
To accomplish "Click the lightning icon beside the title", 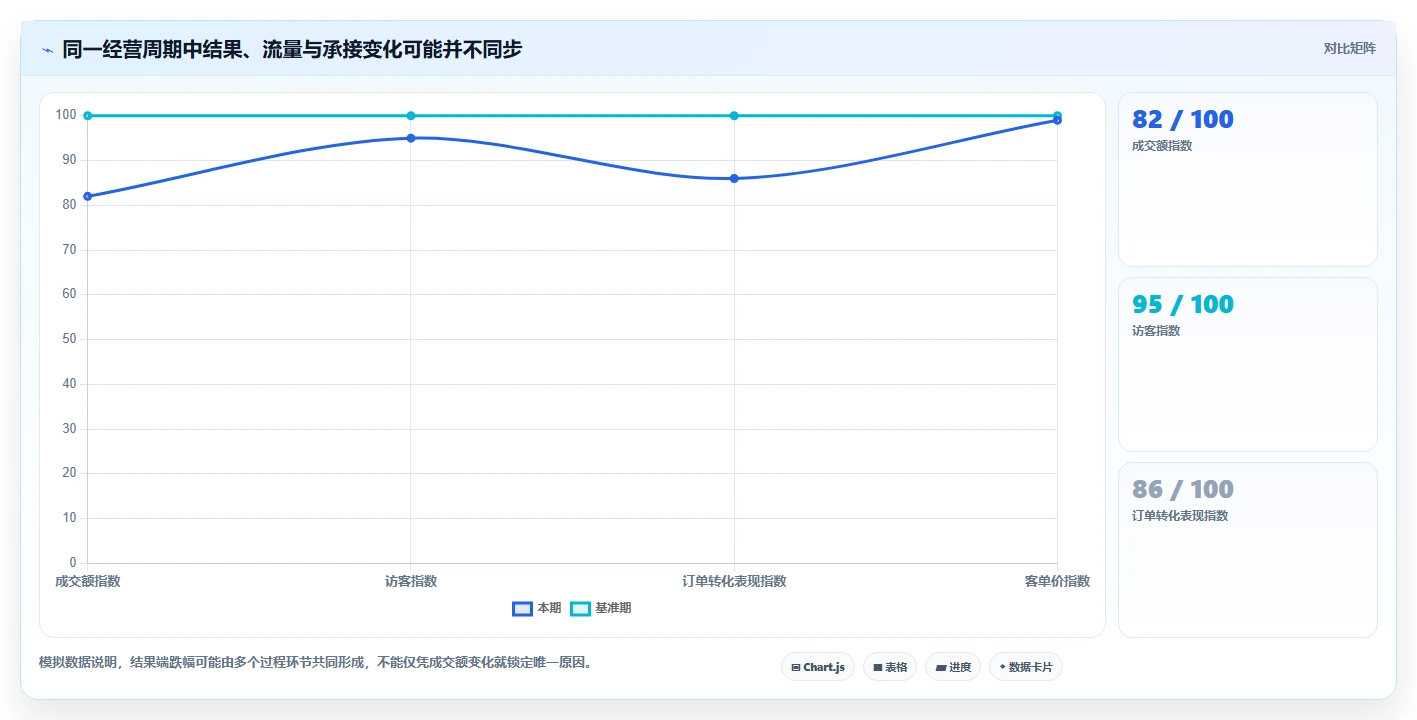I will coord(48,50).
